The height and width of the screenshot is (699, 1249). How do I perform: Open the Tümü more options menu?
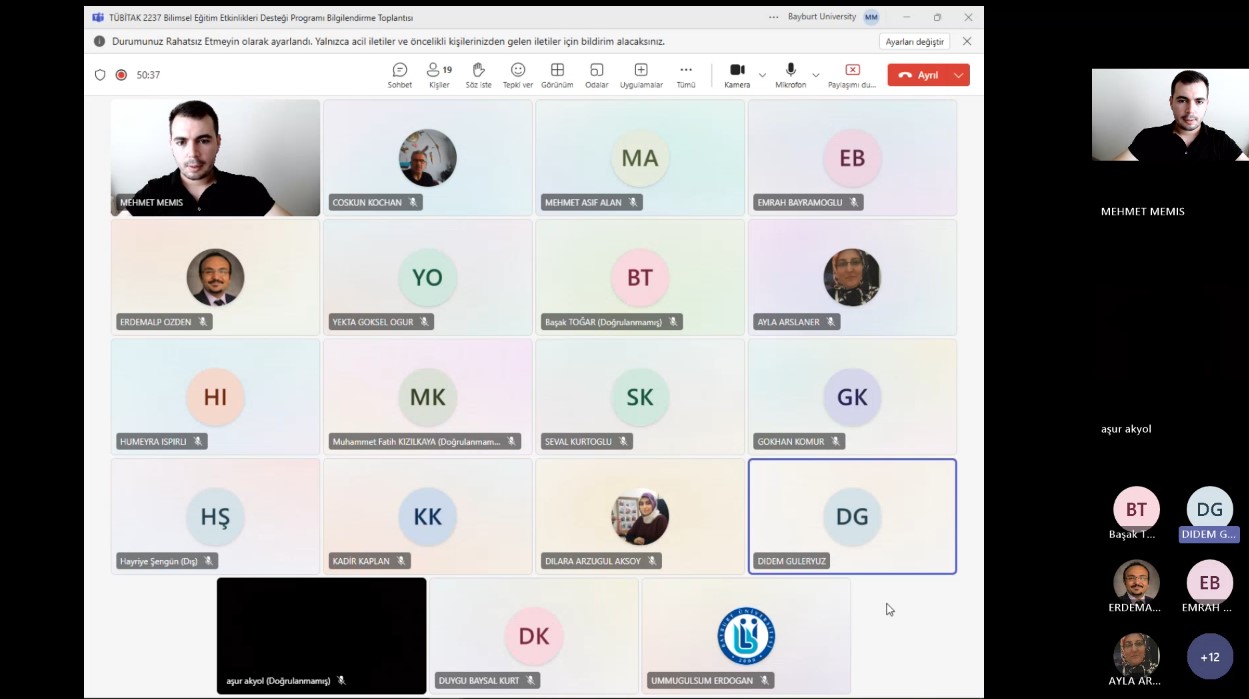tap(685, 75)
